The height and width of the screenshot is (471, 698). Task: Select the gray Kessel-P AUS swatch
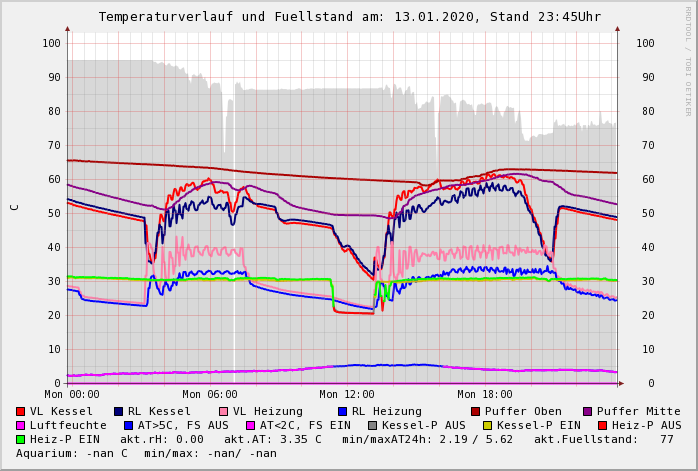[373, 425]
